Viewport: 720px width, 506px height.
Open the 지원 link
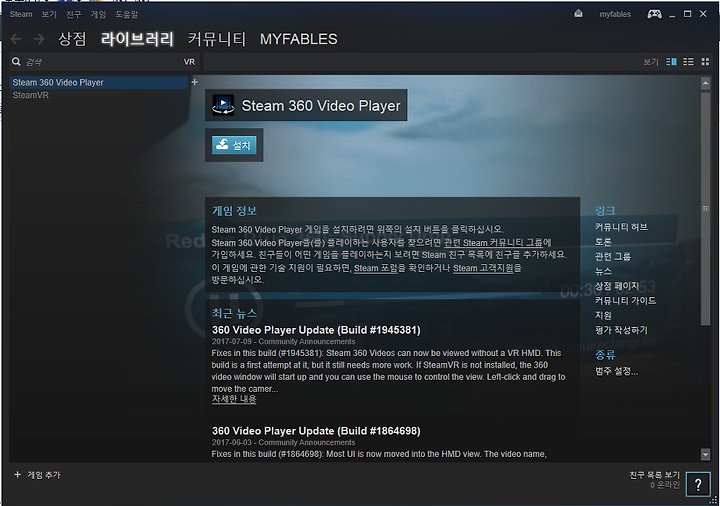point(603,315)
